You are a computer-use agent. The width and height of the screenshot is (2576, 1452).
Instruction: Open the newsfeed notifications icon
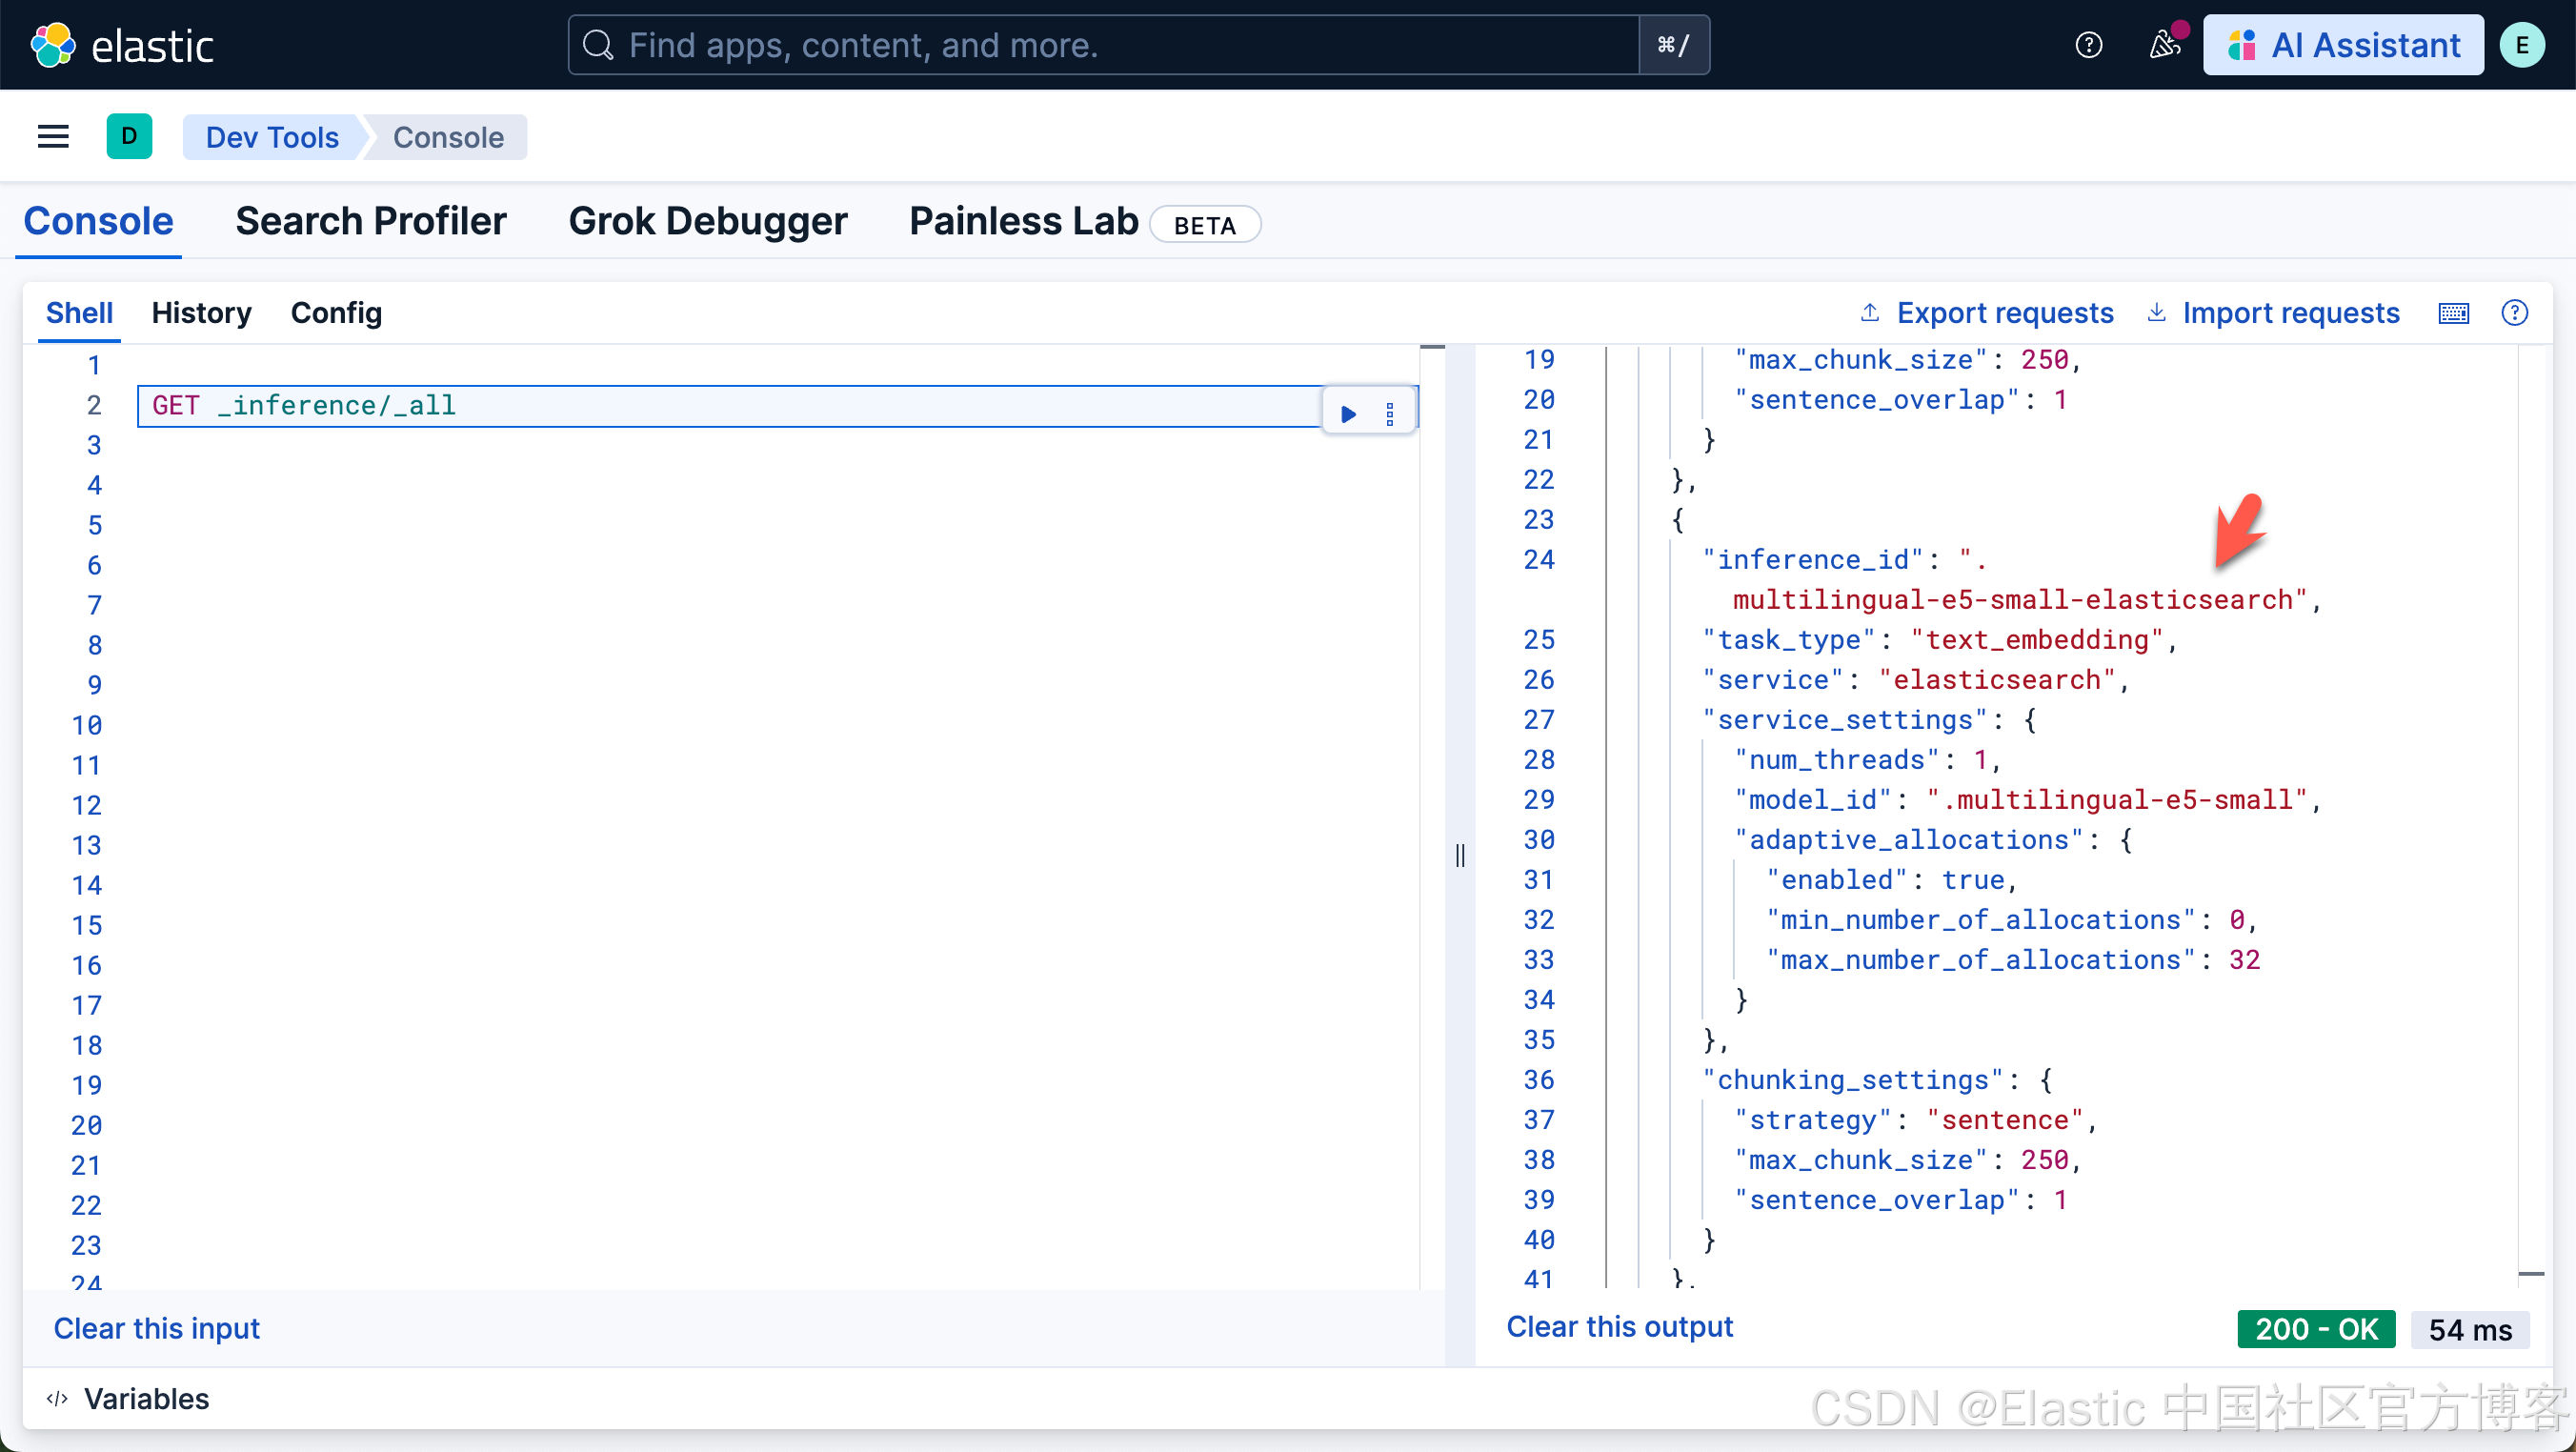(2164, 45)
